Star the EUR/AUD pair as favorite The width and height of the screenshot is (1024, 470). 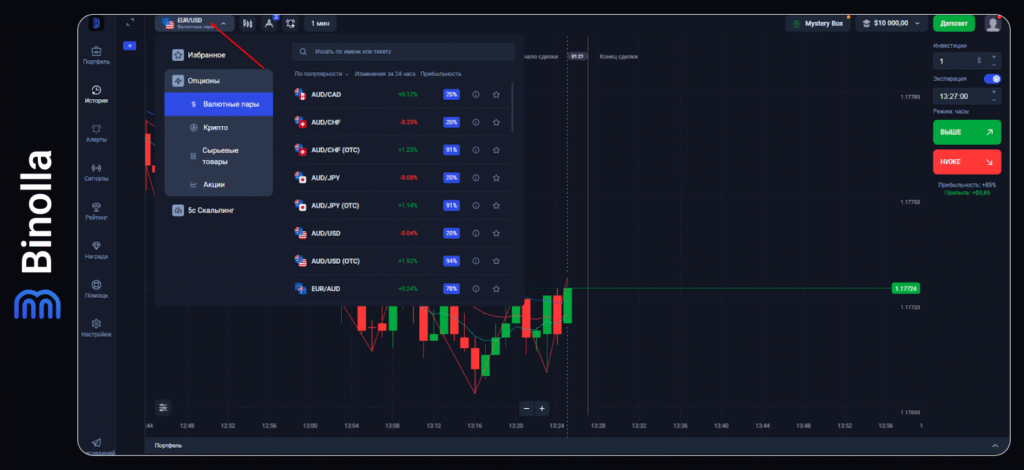tap(496, 288)
